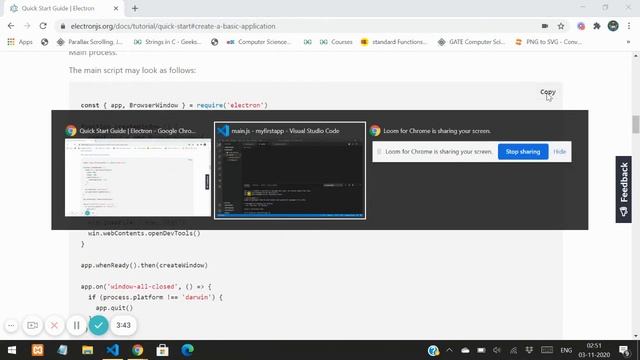The image size is (640, 360).
Task: Open the Chrome three-dot menu
Action: (x=629, y=26)
